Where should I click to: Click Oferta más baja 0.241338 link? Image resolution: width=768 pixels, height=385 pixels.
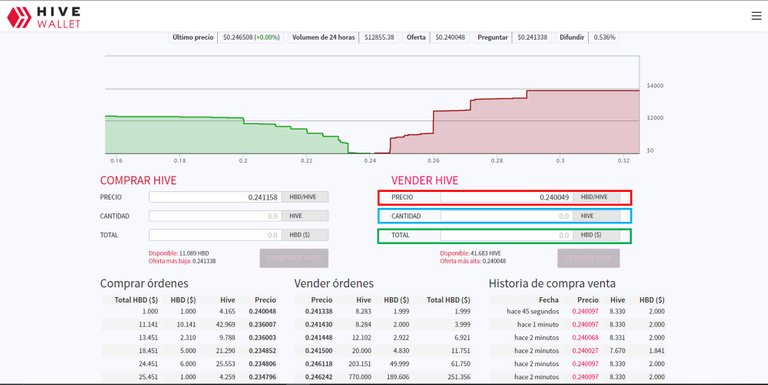click(182, 261)
